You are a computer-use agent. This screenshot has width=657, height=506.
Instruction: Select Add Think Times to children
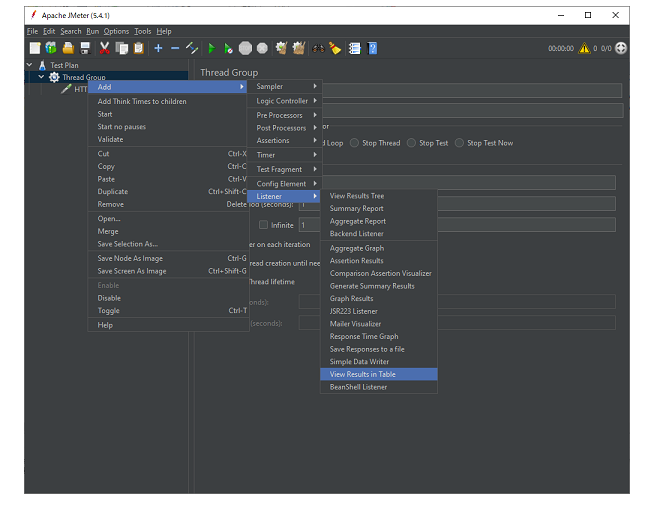(168, 101)
